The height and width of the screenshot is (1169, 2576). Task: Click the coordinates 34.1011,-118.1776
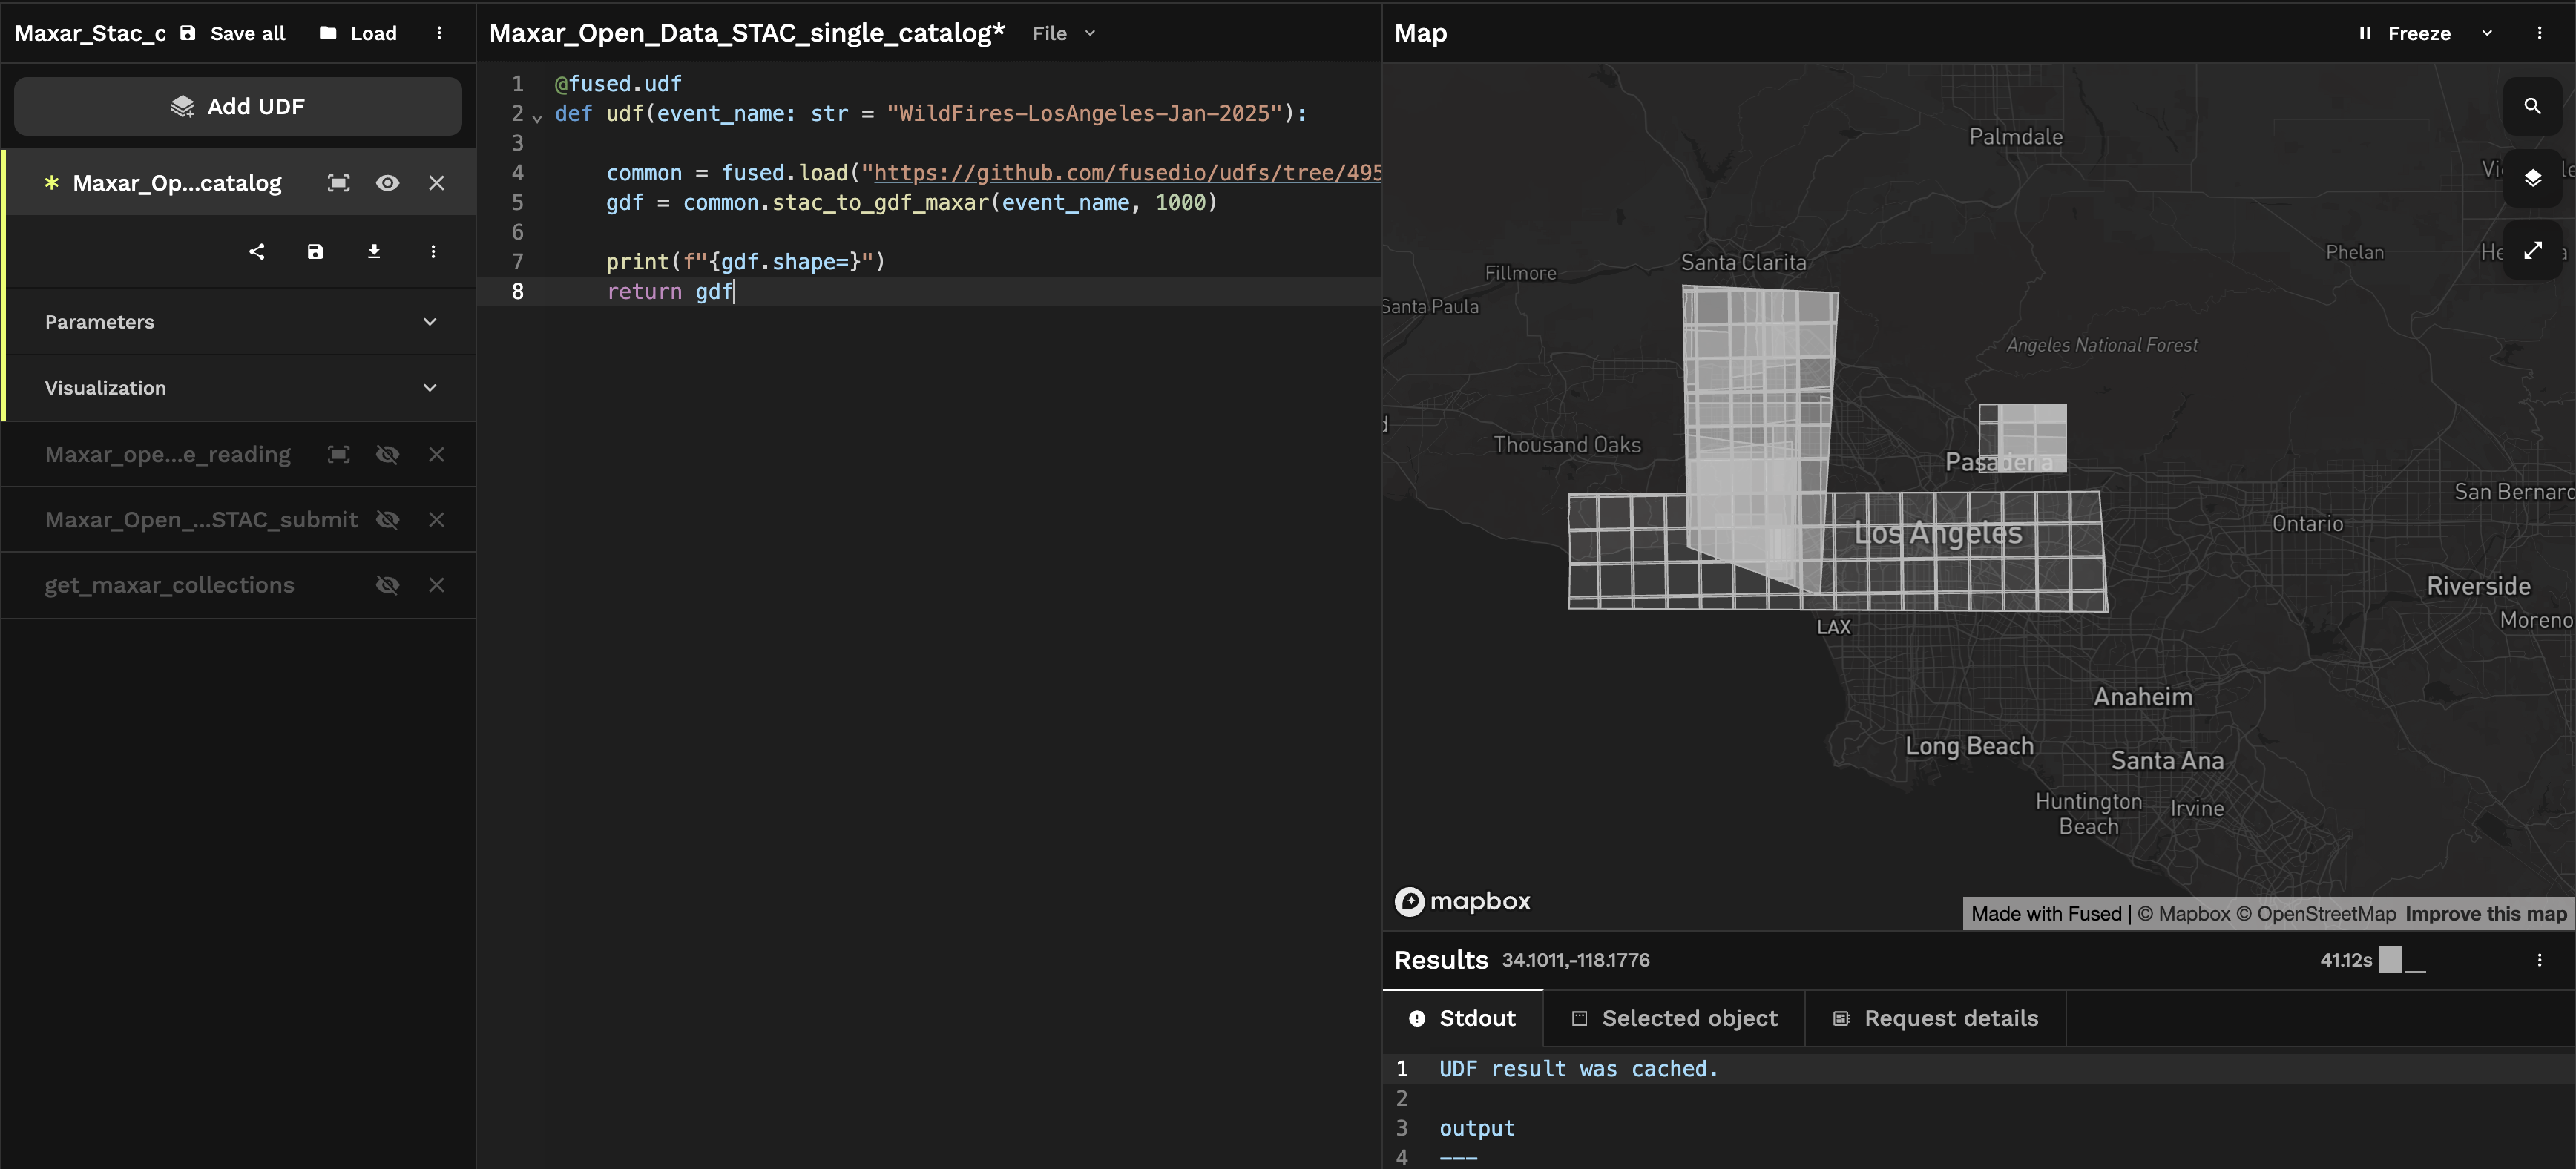[1575, 960]
